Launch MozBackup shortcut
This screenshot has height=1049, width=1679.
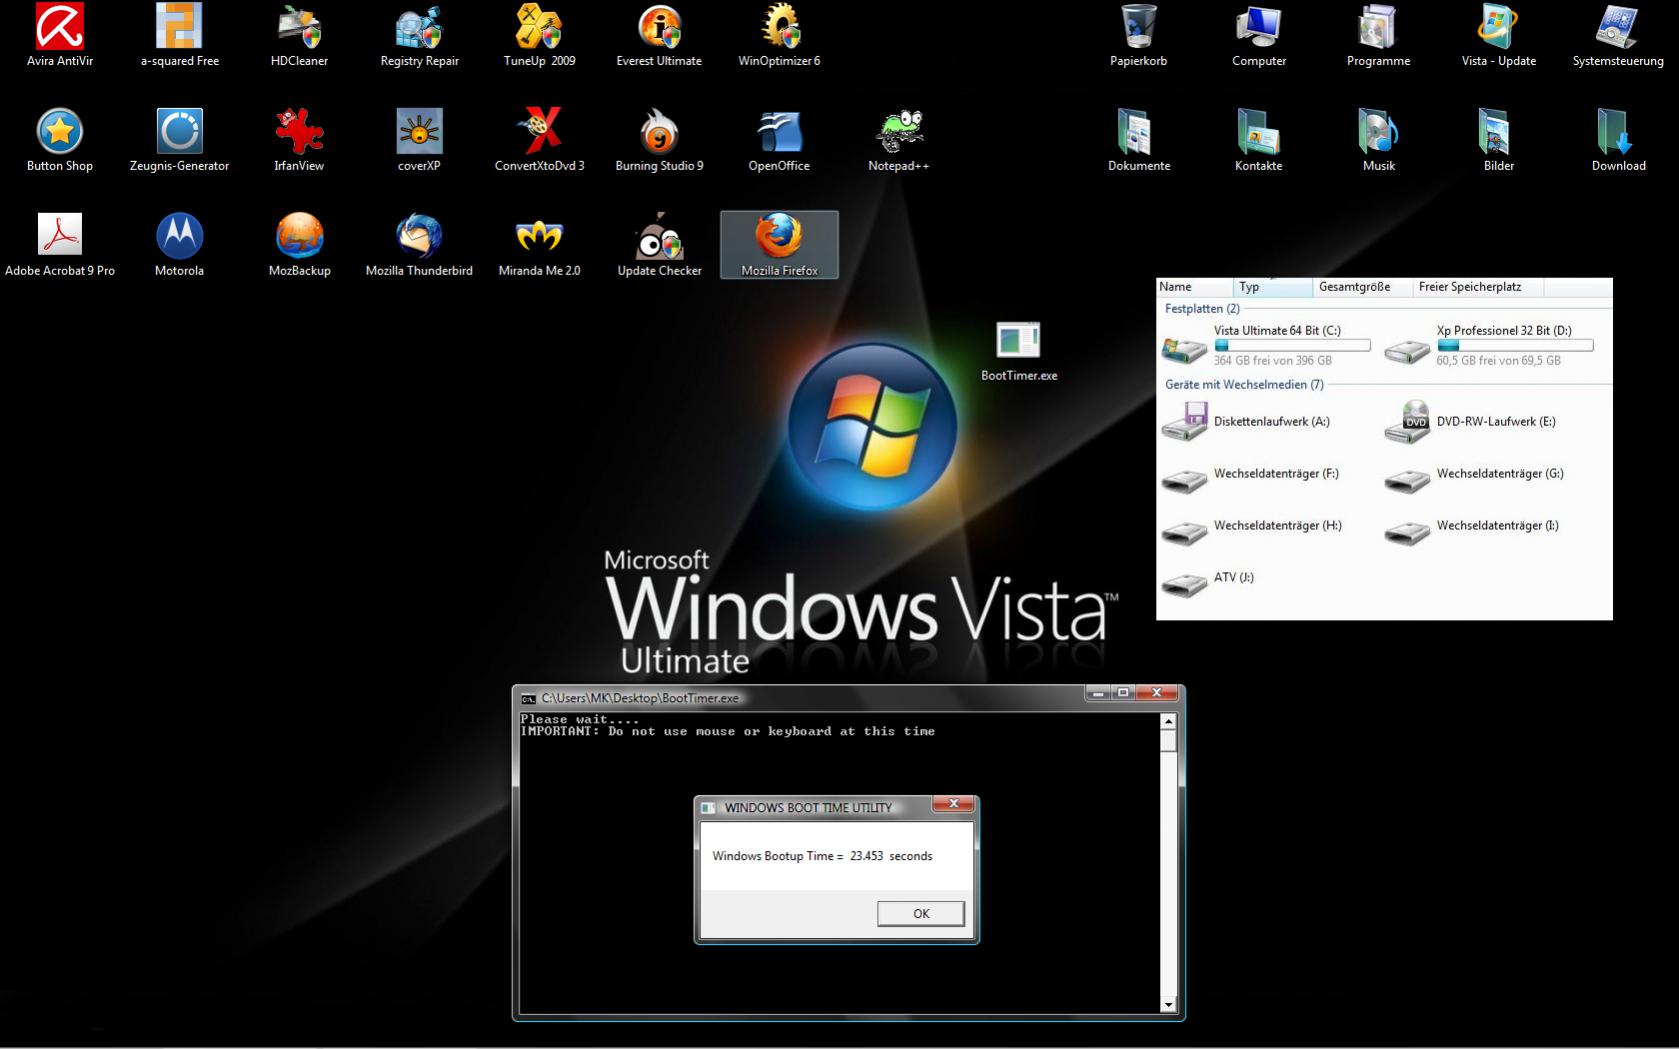tap(299, 245)
